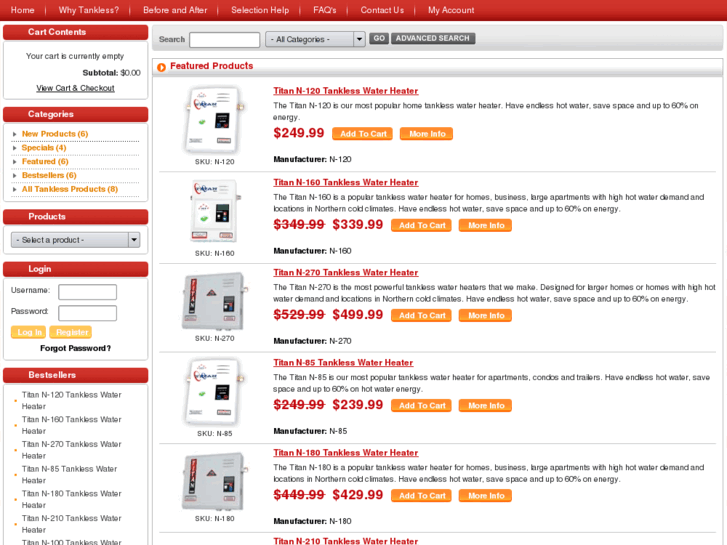Click arrow bullet beside Bestsellers category
This screenshot has height=545, width=727.
14,176
